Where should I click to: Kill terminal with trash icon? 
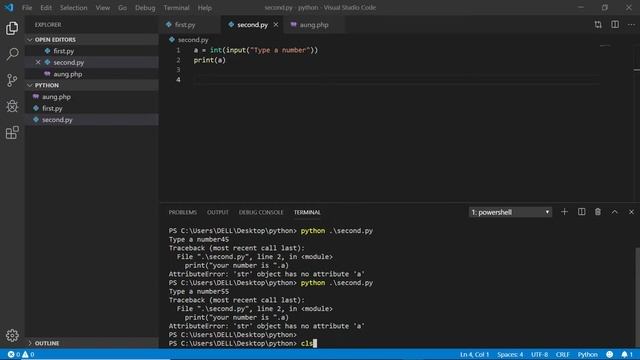[x=598, y=212]
